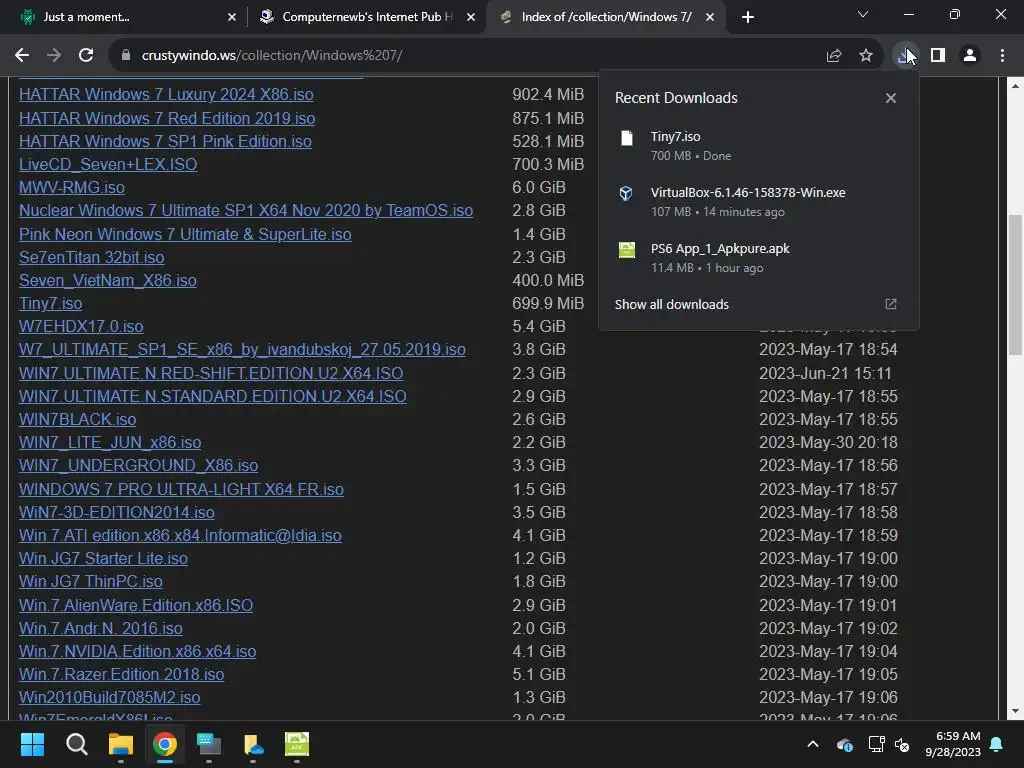The image size is (1024, 768).
Task: Reload the current page
Action: pos(86,56)
